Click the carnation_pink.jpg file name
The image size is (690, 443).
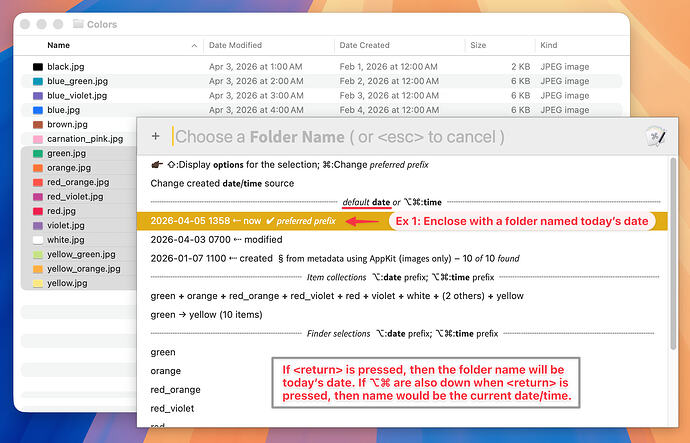tap(85, 139)
